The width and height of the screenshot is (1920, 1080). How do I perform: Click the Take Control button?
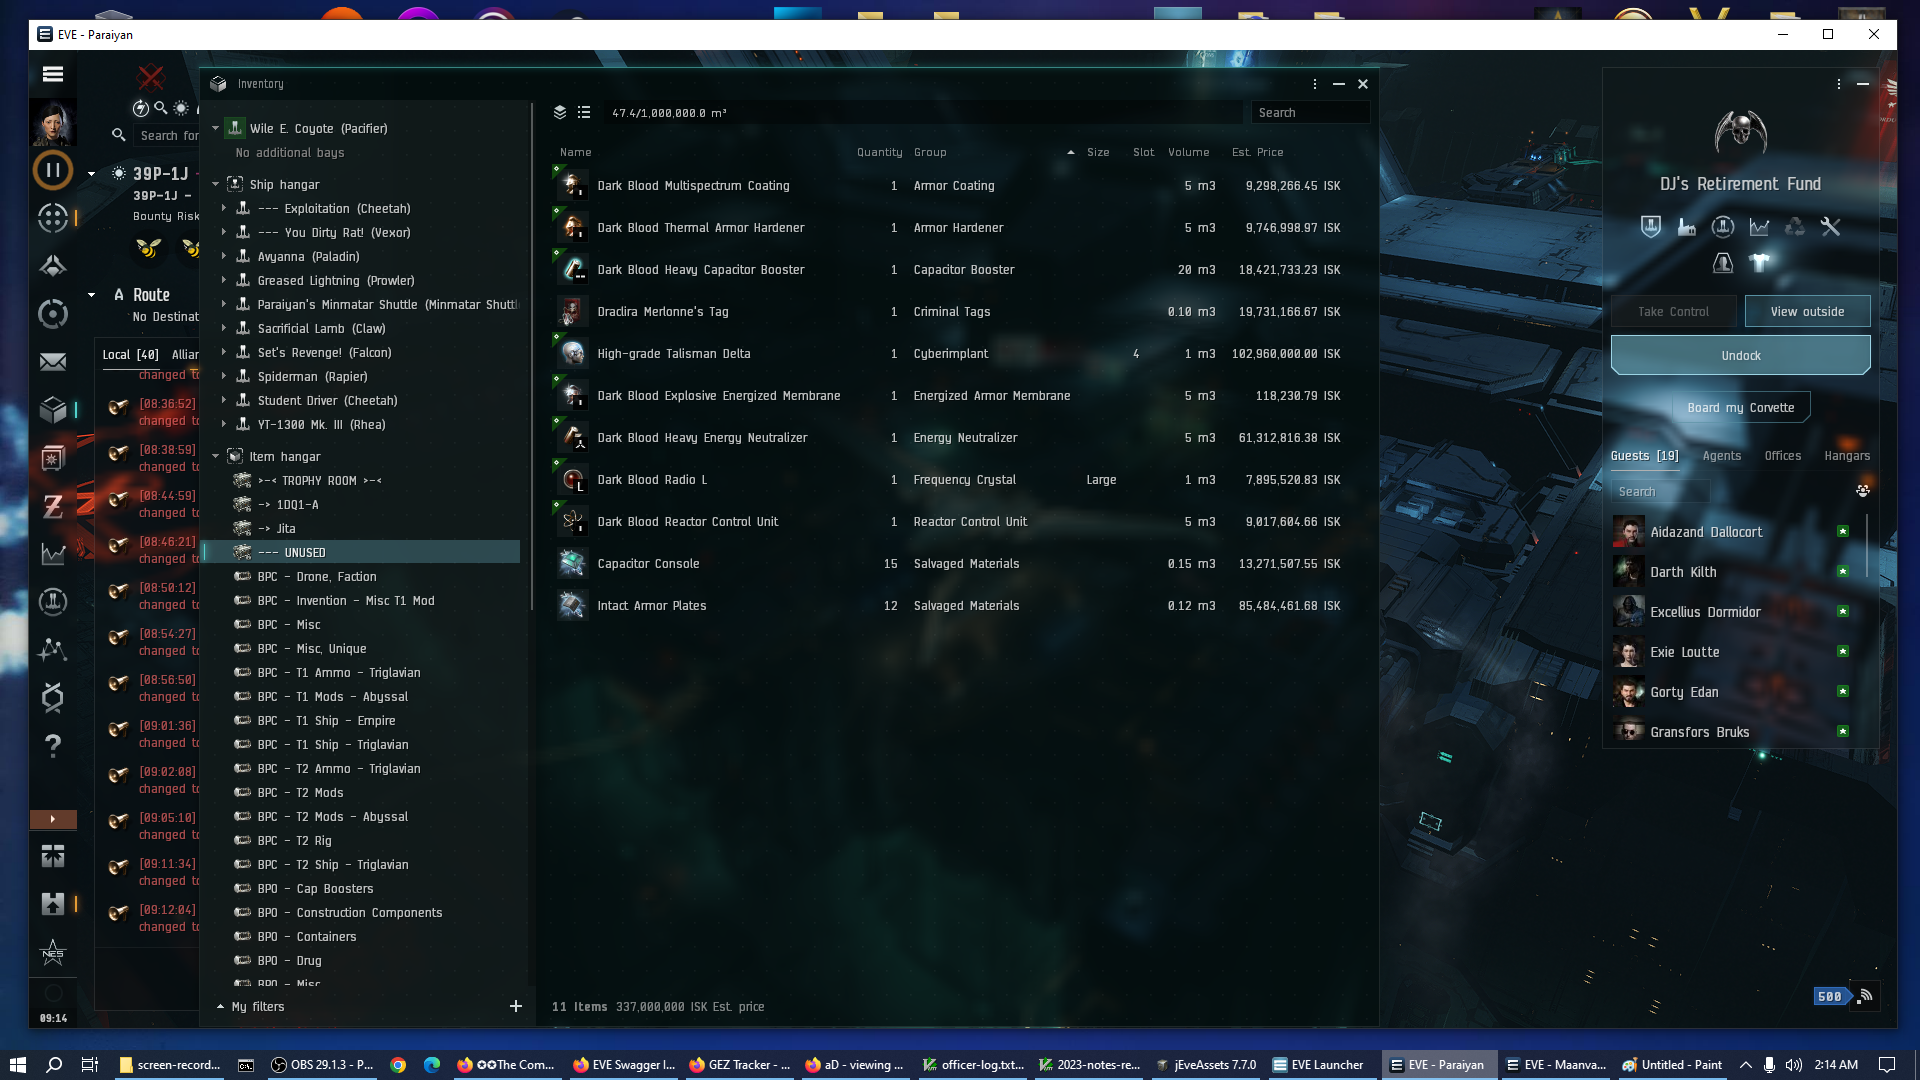pos(1673,312)
